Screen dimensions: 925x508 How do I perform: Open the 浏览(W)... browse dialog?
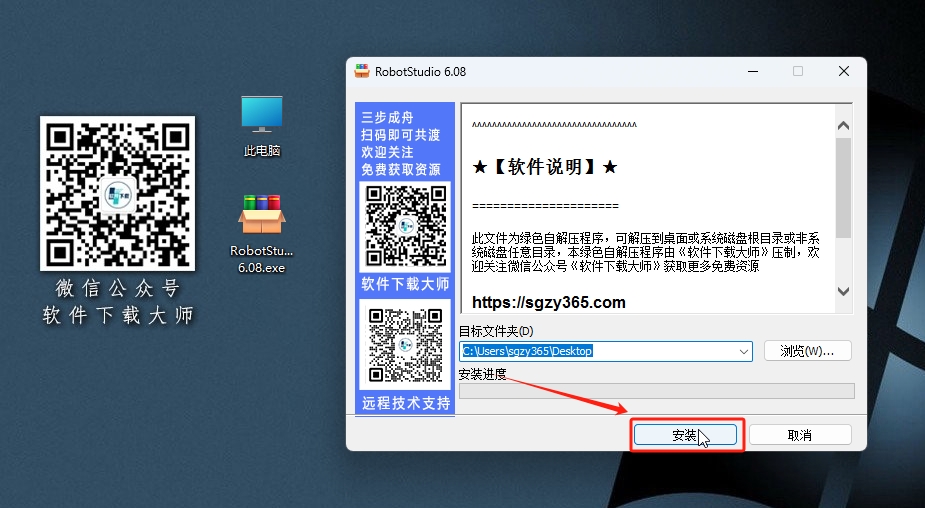pos(808,350)
